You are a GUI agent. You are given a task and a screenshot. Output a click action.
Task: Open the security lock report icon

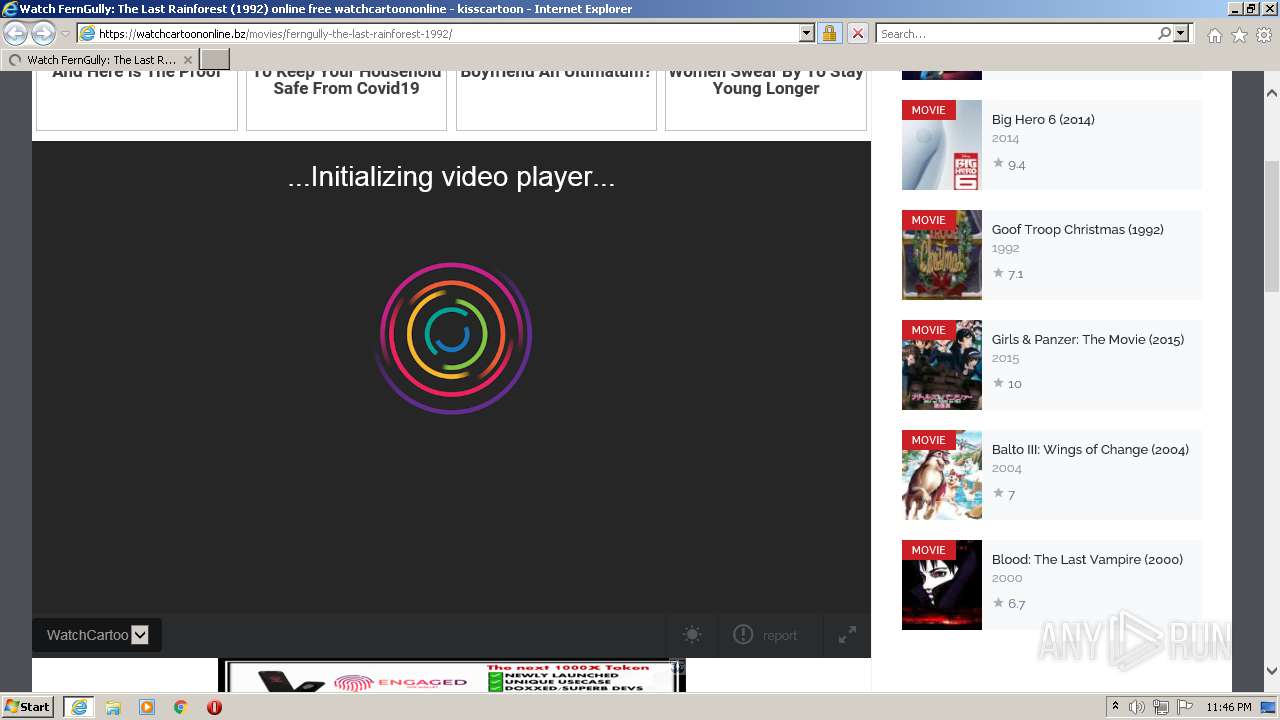(829, 33)
